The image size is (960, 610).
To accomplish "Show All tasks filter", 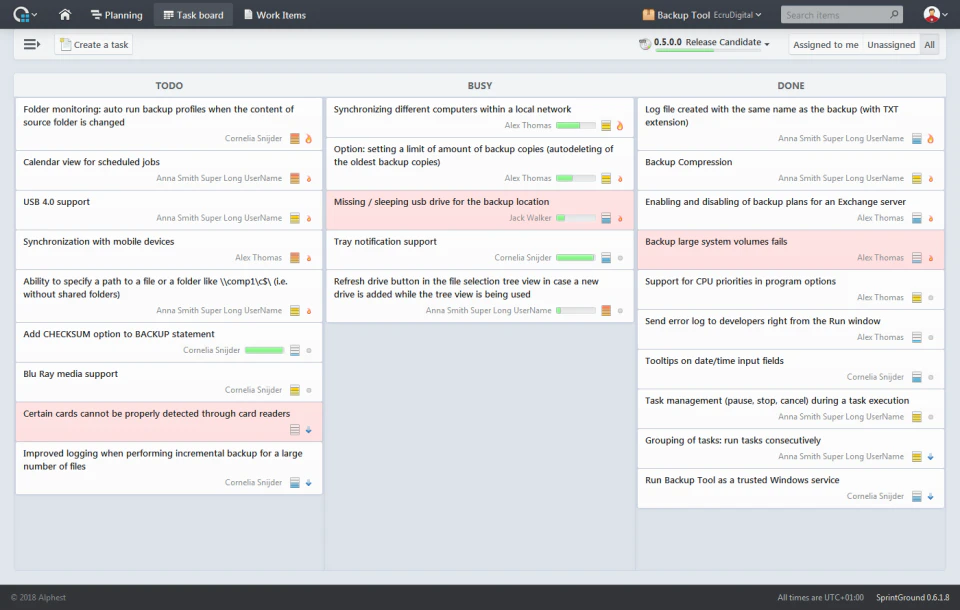I will tap(929, 45).
